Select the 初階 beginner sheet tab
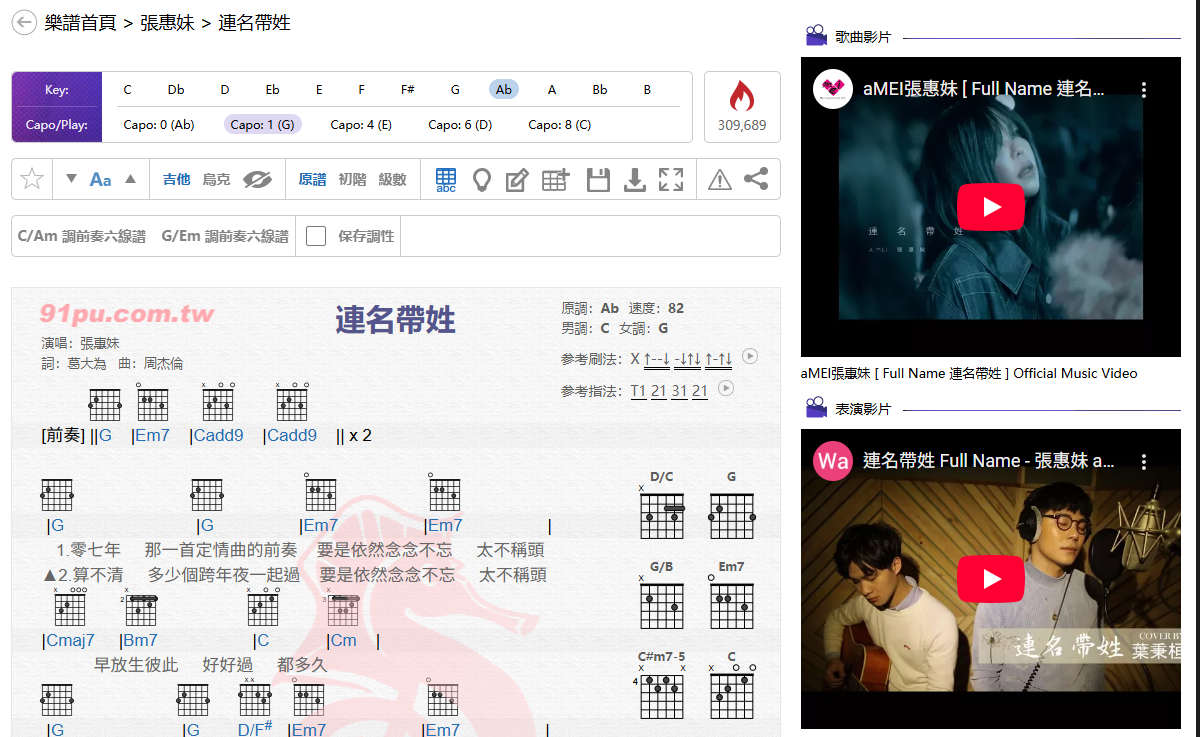Screen dimensions: 1200x737 [x=352, y=180]
